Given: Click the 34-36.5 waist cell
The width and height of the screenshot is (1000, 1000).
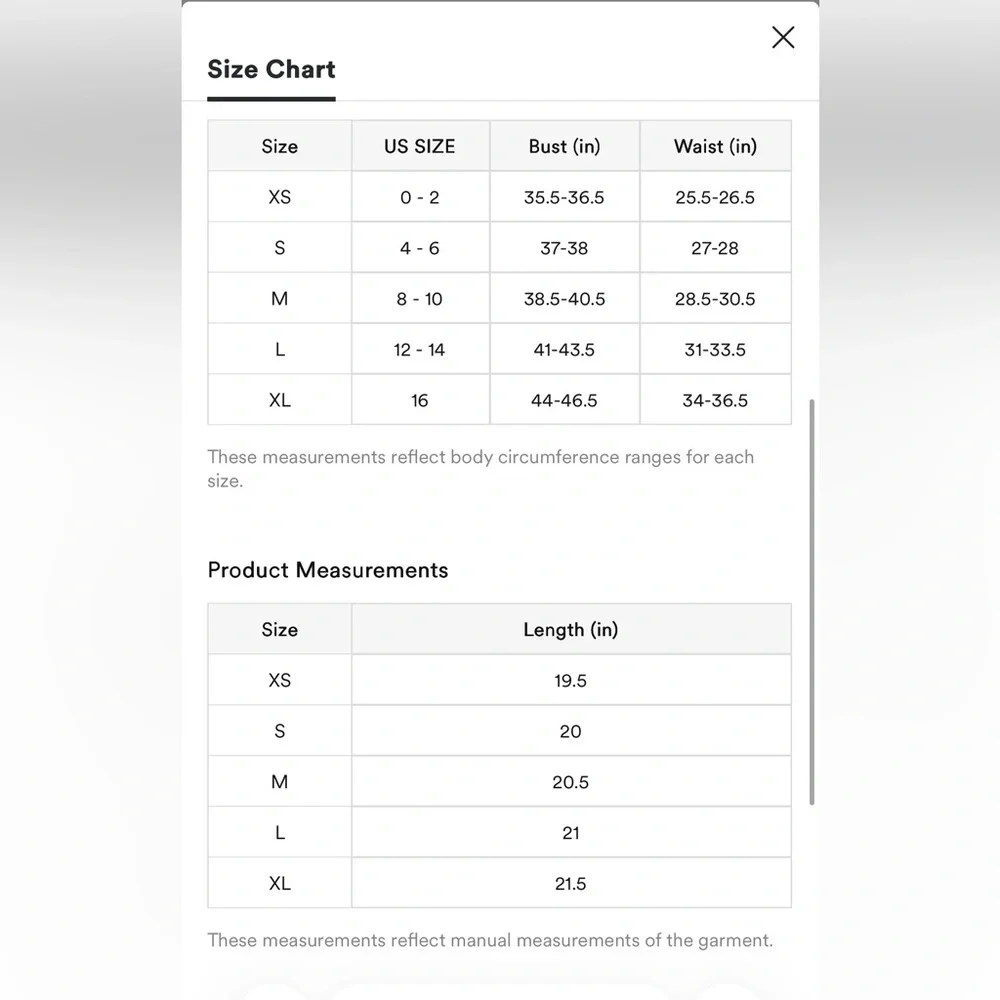Looking at the screenshot, I should click(x=715, y=401).
